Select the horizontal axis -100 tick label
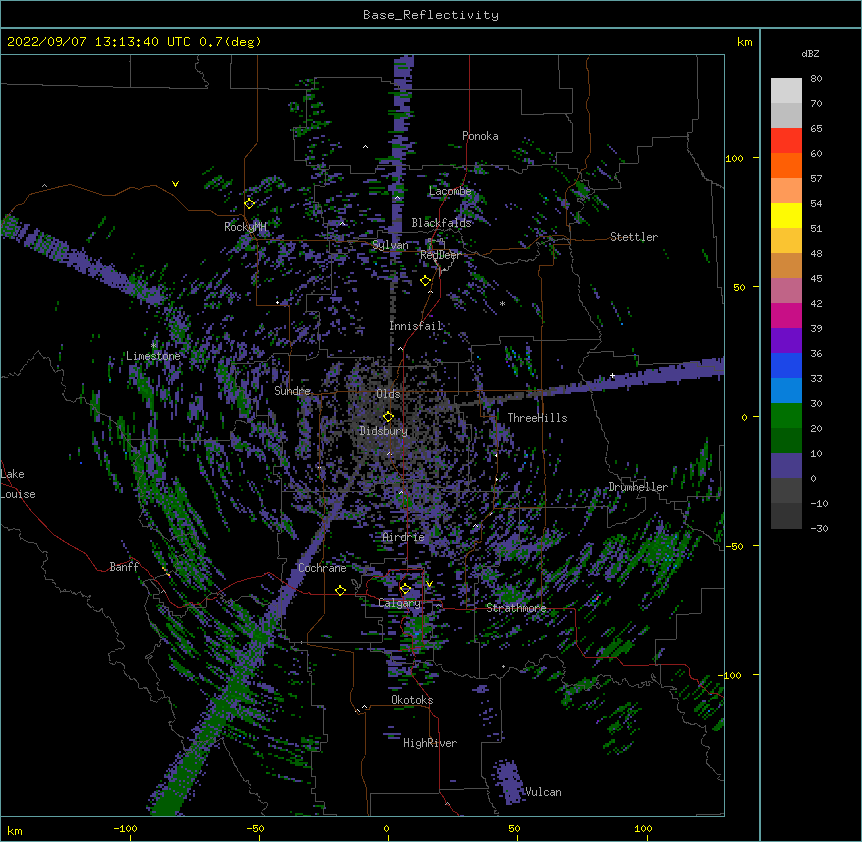Viewport: 862px width, 842px height. [125, 828]
